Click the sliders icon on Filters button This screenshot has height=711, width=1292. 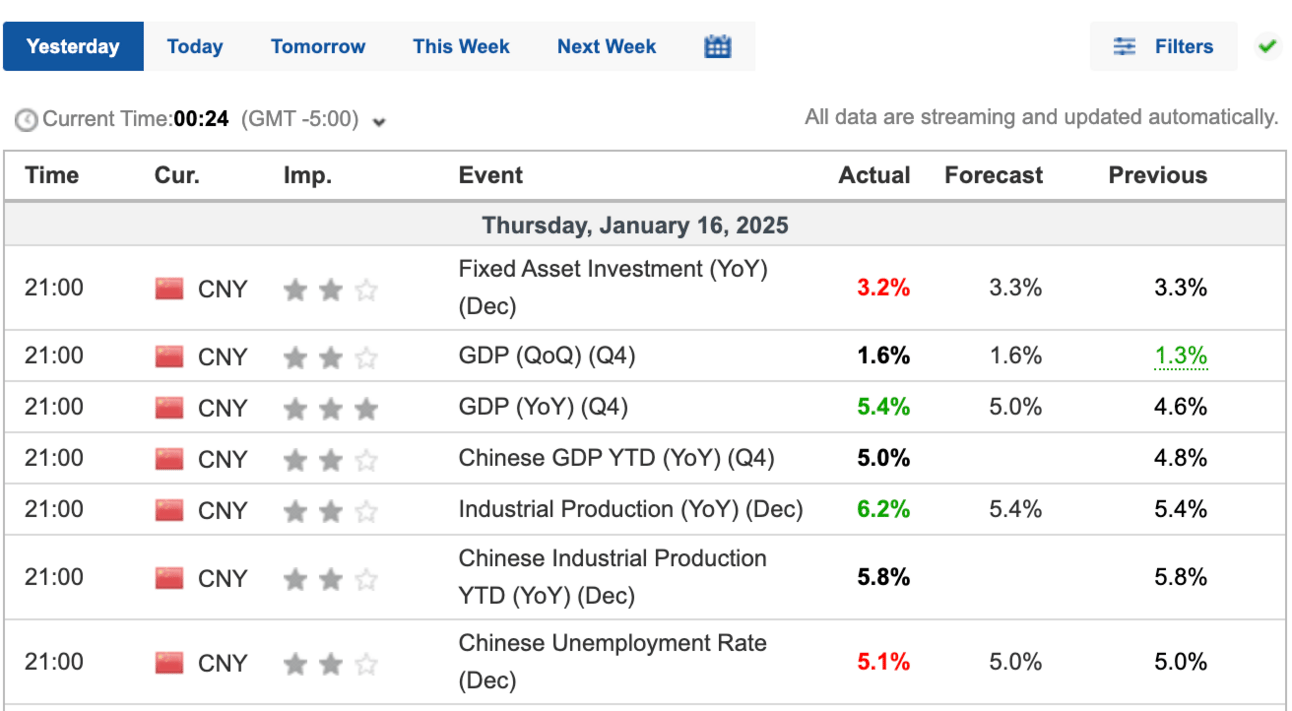tap(1125, 47)
